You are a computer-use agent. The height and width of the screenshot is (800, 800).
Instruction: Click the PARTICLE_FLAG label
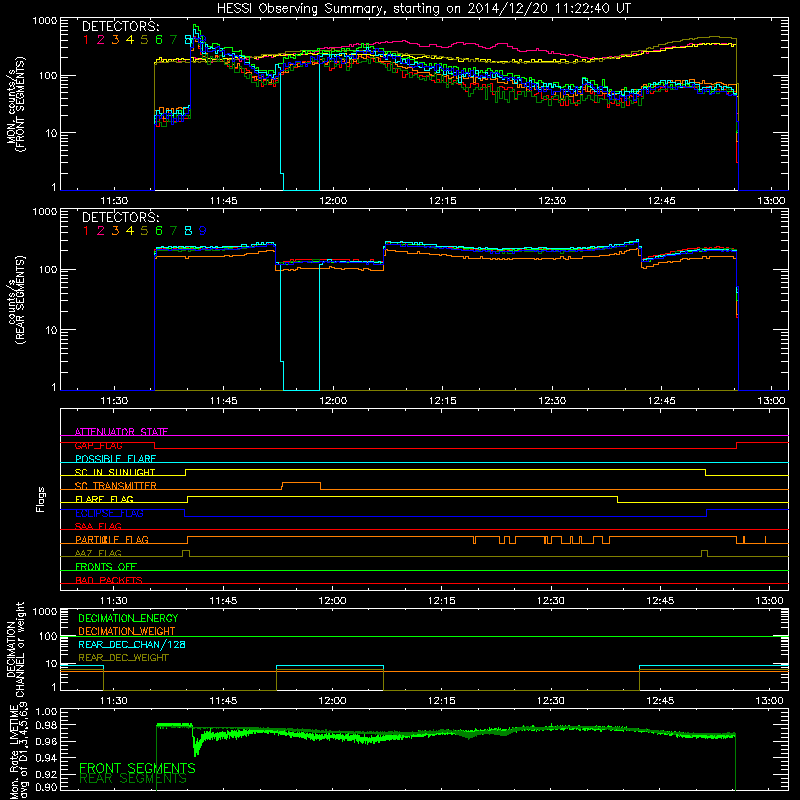112,539
